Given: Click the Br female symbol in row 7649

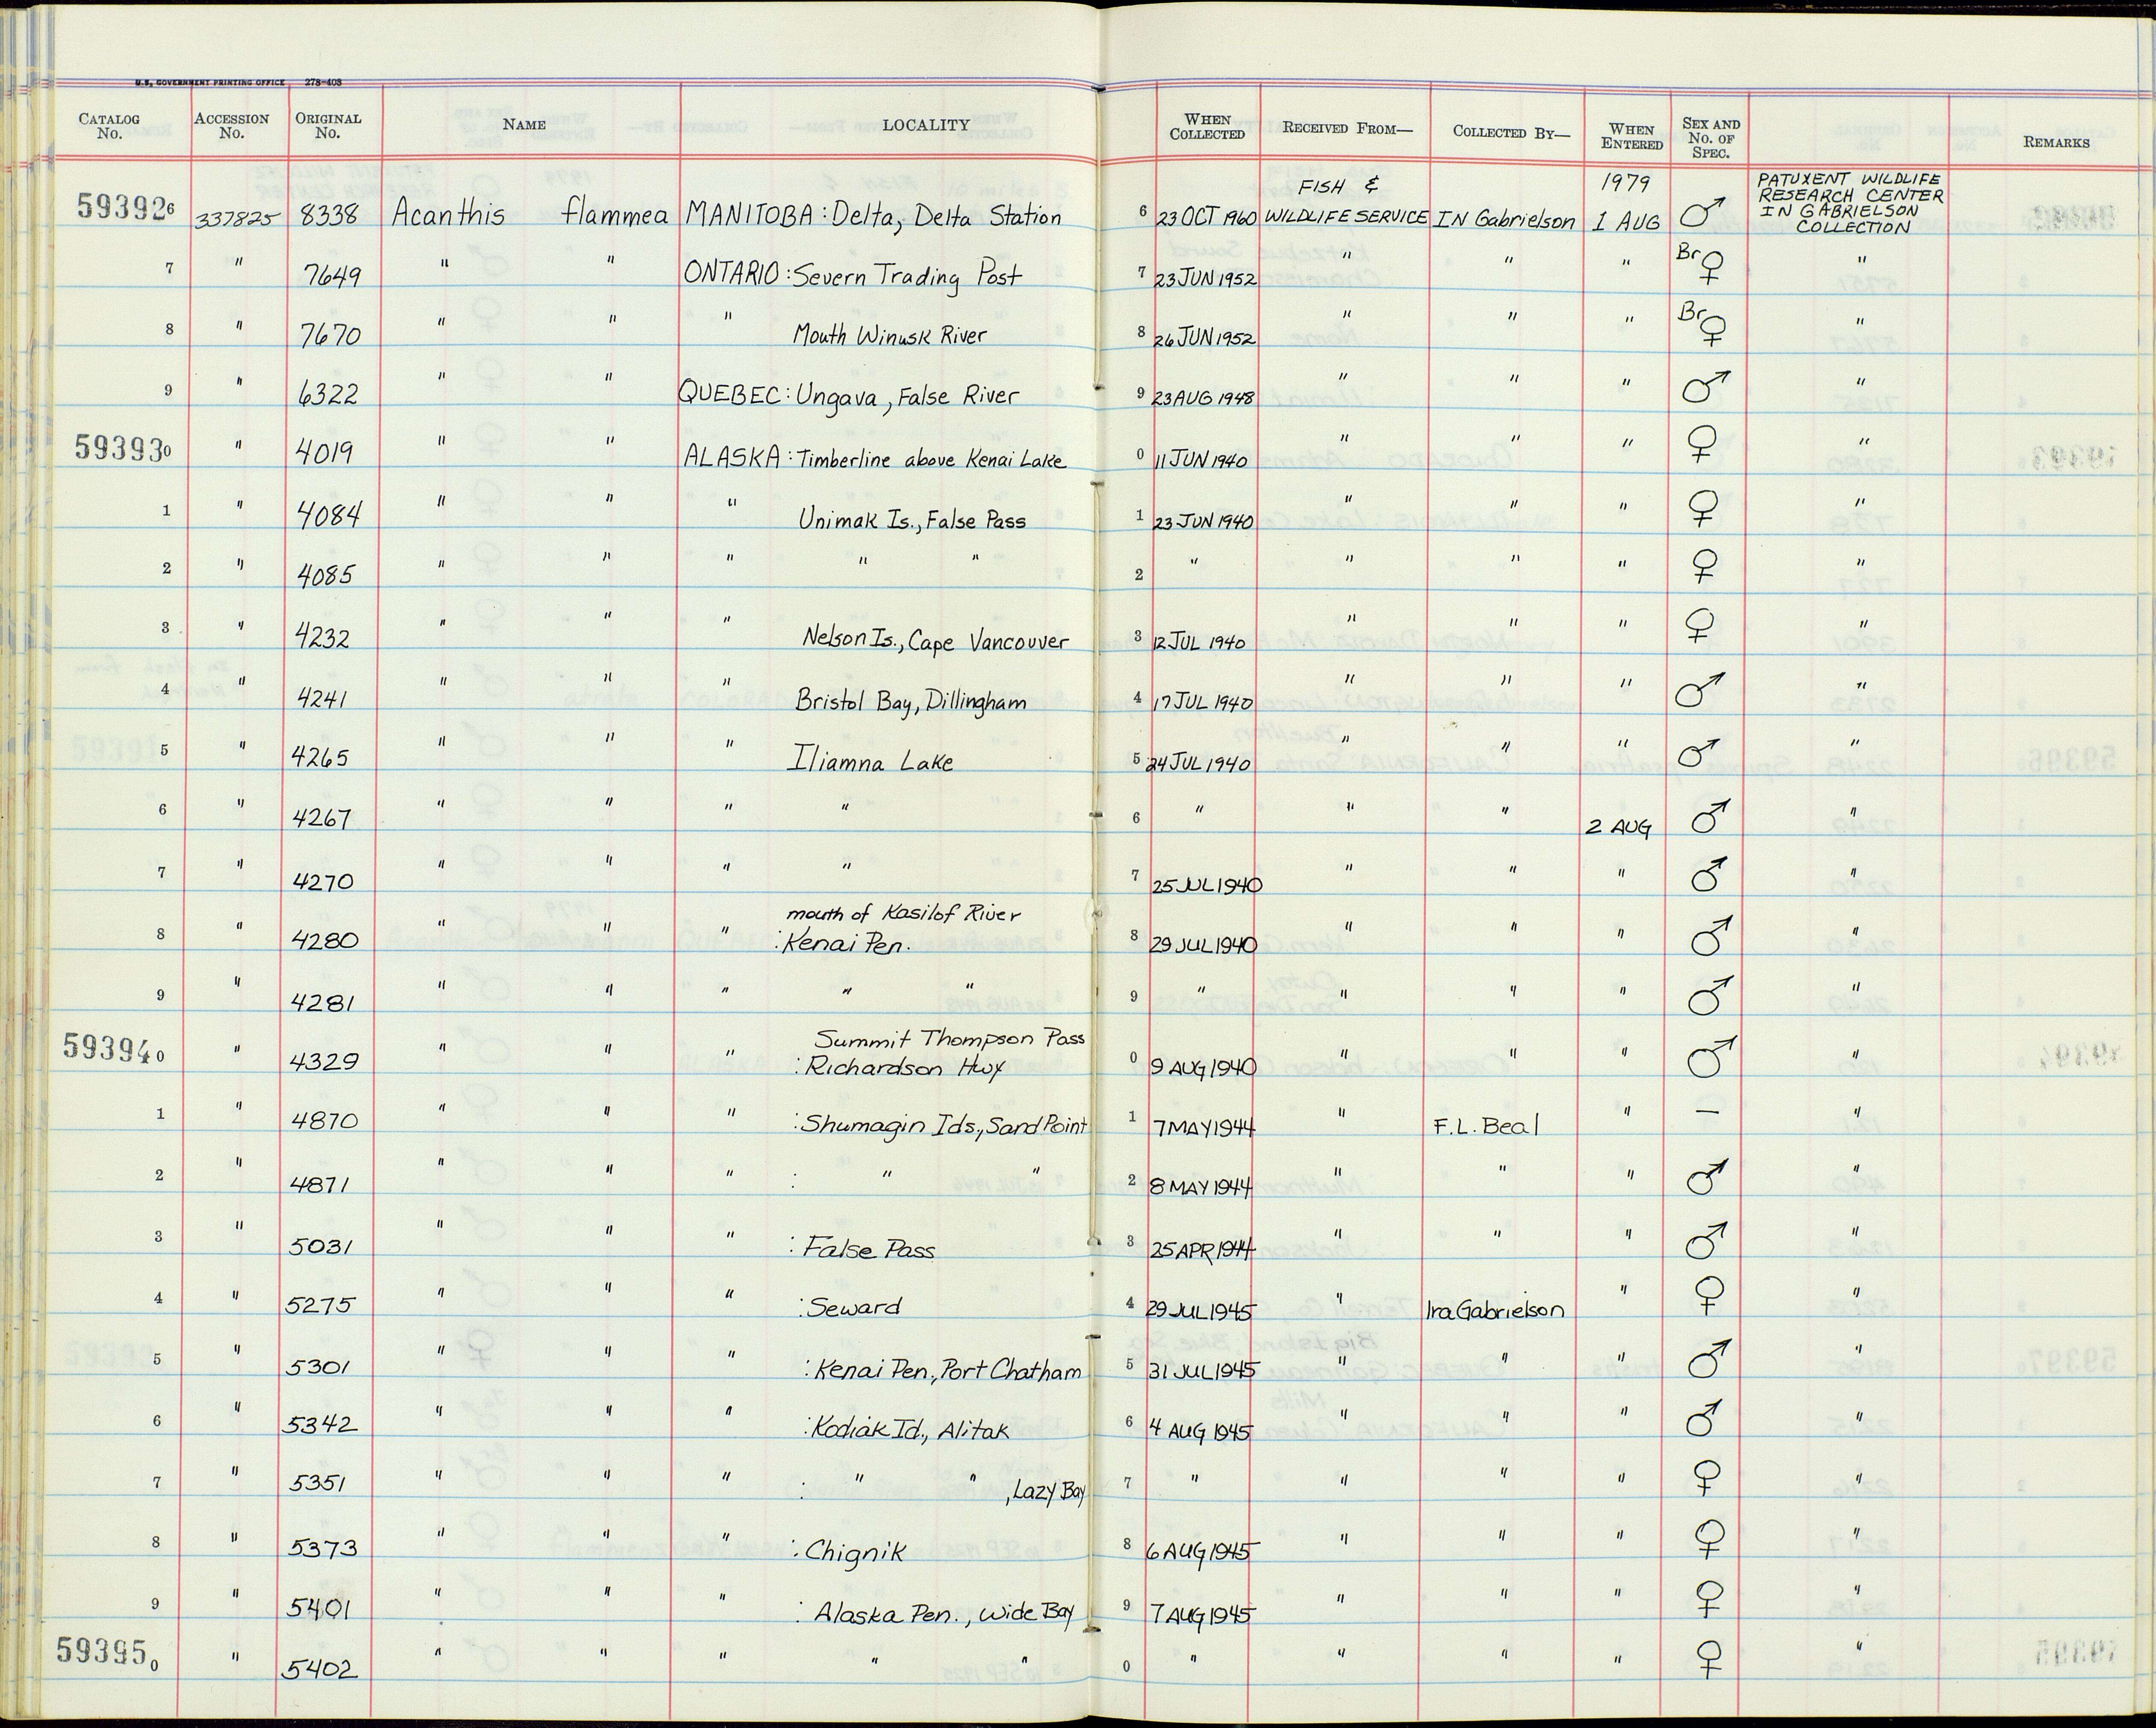Looking at the screenshot, I should click(x=1701, y=265).
